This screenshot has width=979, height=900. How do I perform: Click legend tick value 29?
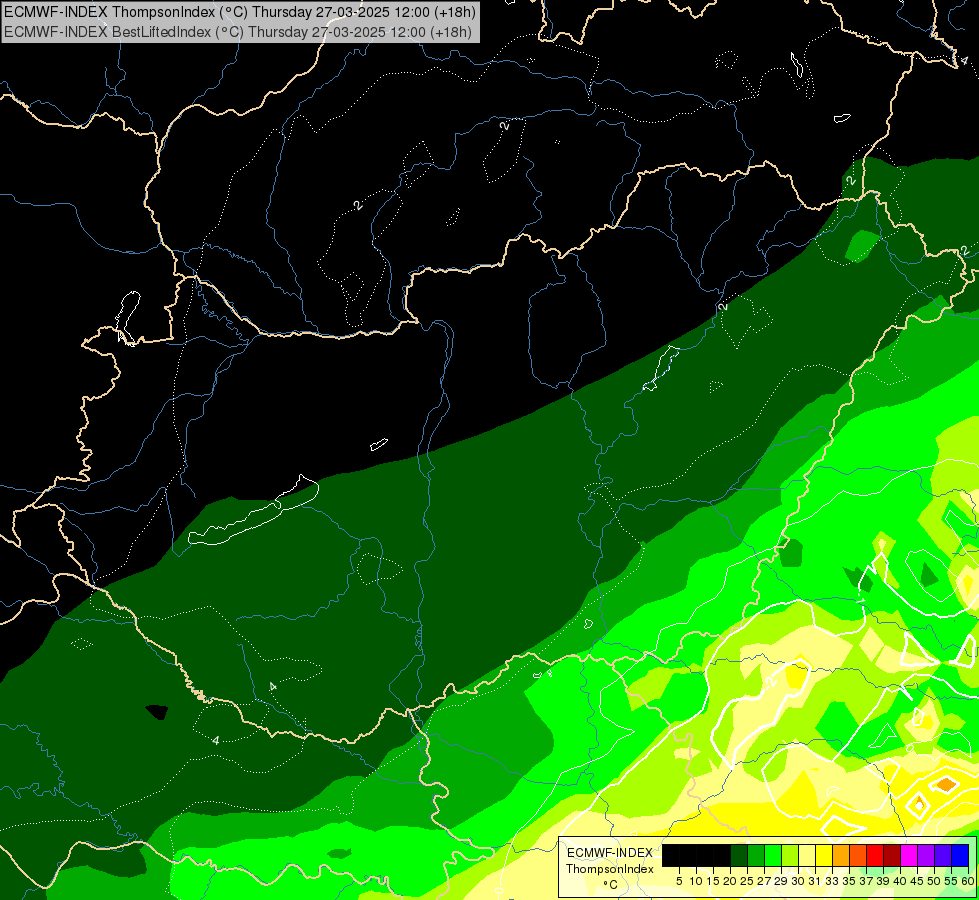(x=782, y=881)
